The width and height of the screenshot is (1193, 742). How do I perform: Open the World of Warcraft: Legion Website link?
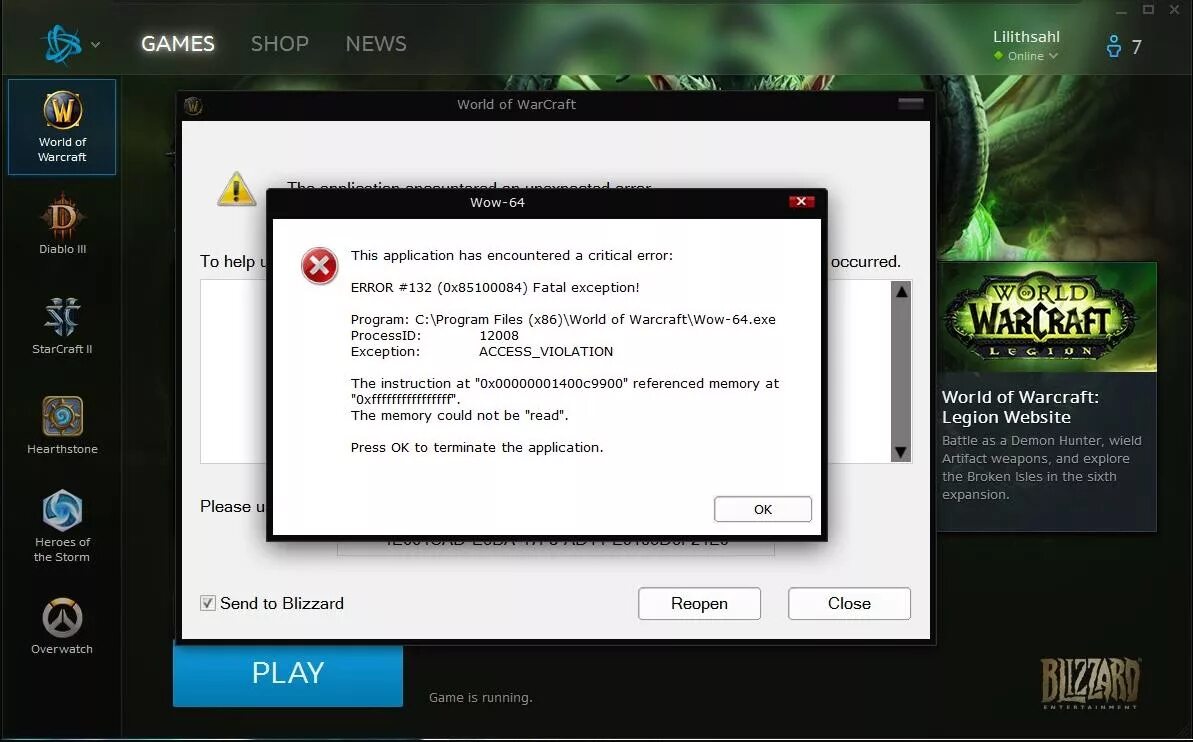tap(1020, 407)
